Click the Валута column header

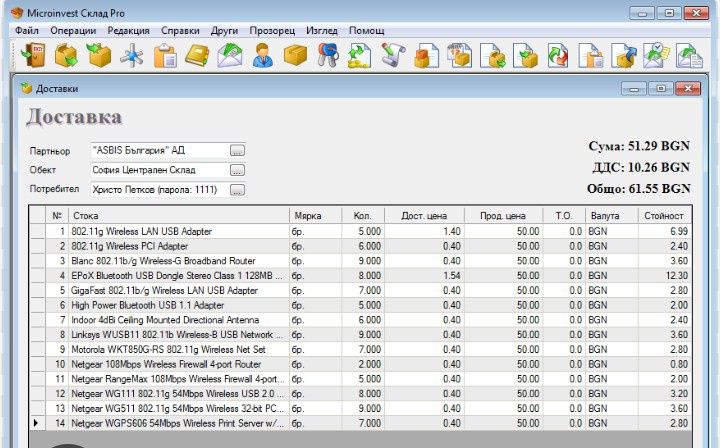612,215
